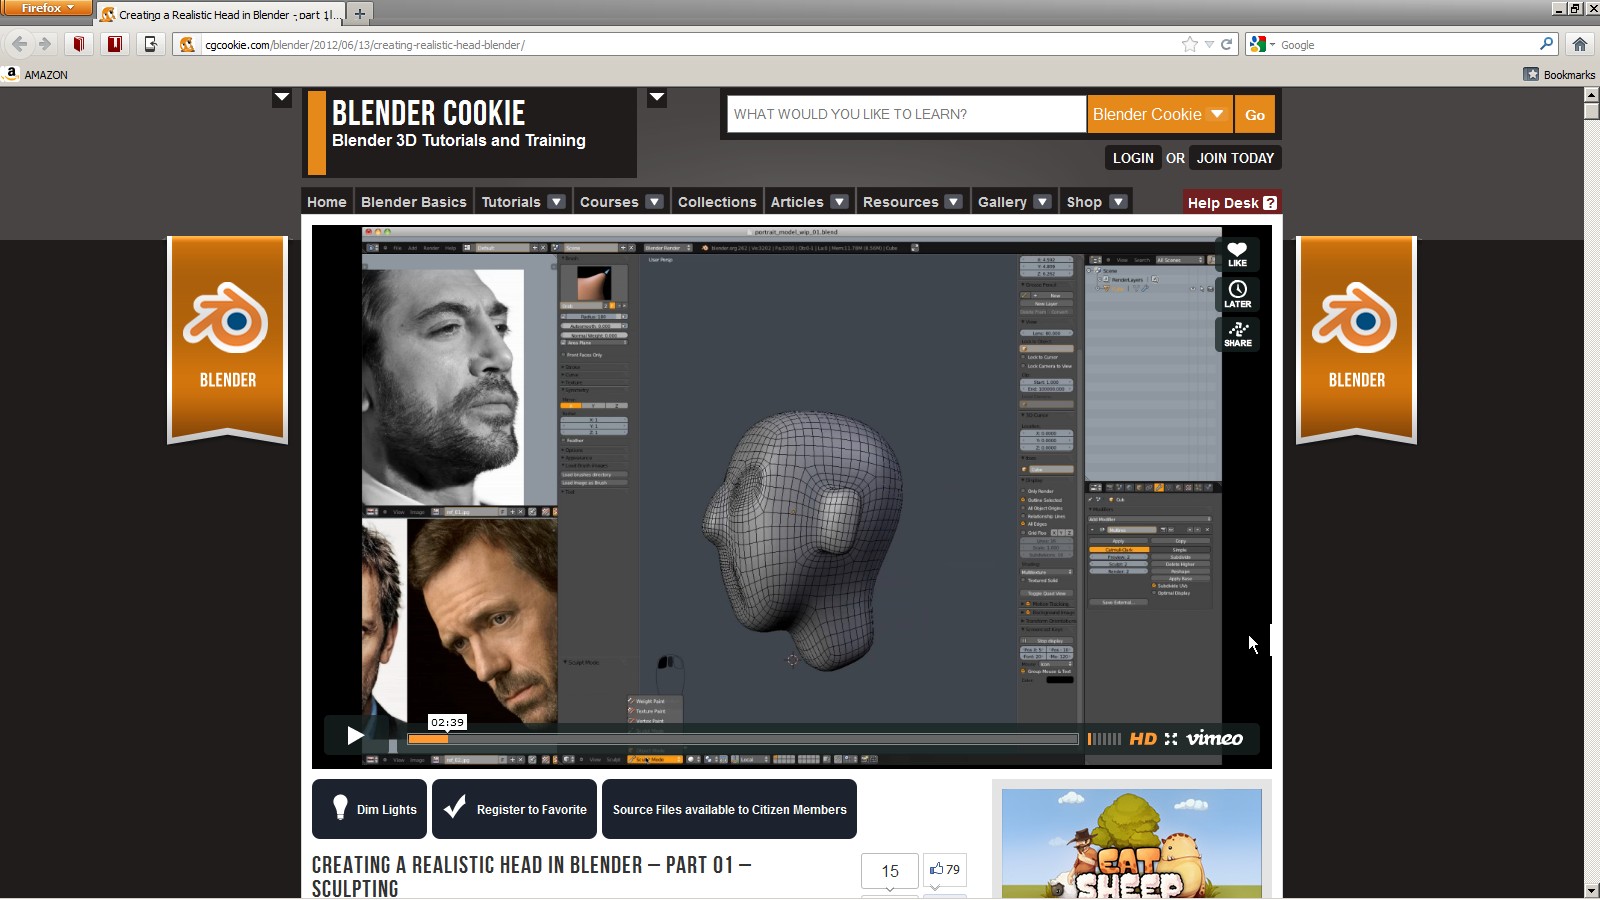Open the Tutorials nav label
The width and height of the screenshot is (1600, 900).
[511, 201]
